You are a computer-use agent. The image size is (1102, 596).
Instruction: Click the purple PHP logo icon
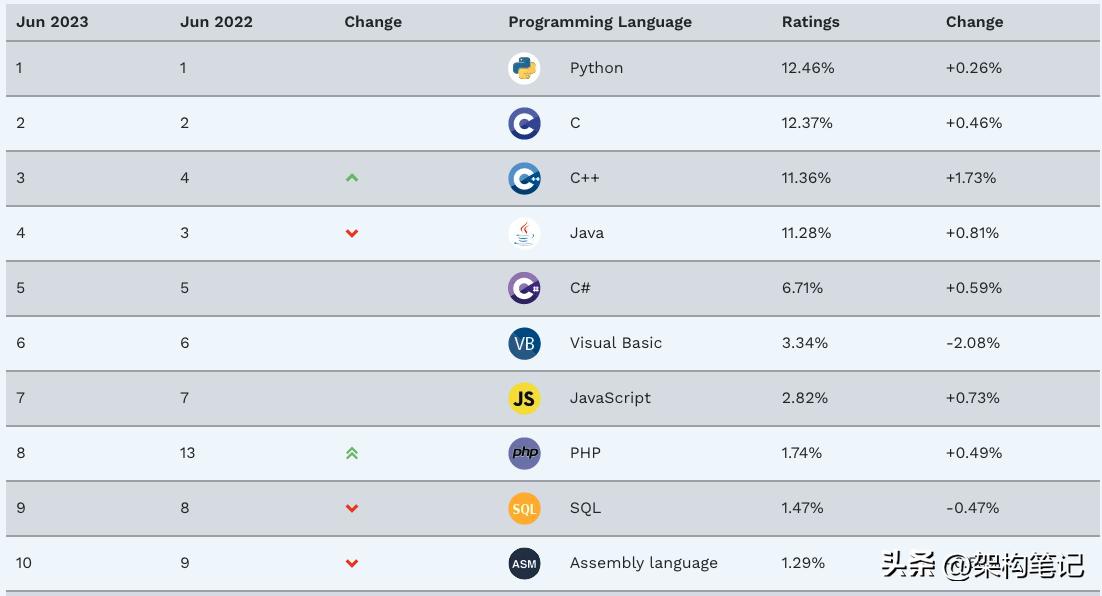tap(524, 453)
